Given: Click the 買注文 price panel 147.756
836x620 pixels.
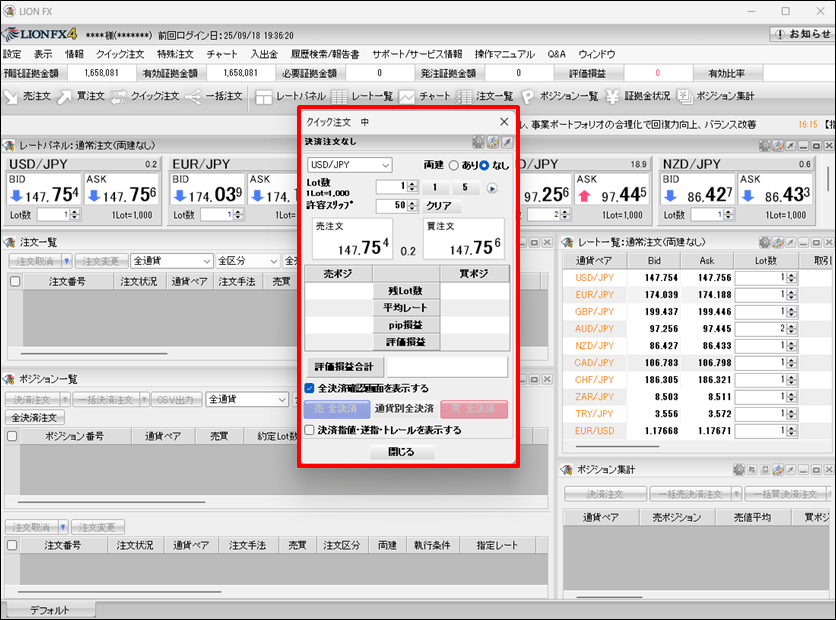Looking at the screenshot, I should click(x=464, y=240).
